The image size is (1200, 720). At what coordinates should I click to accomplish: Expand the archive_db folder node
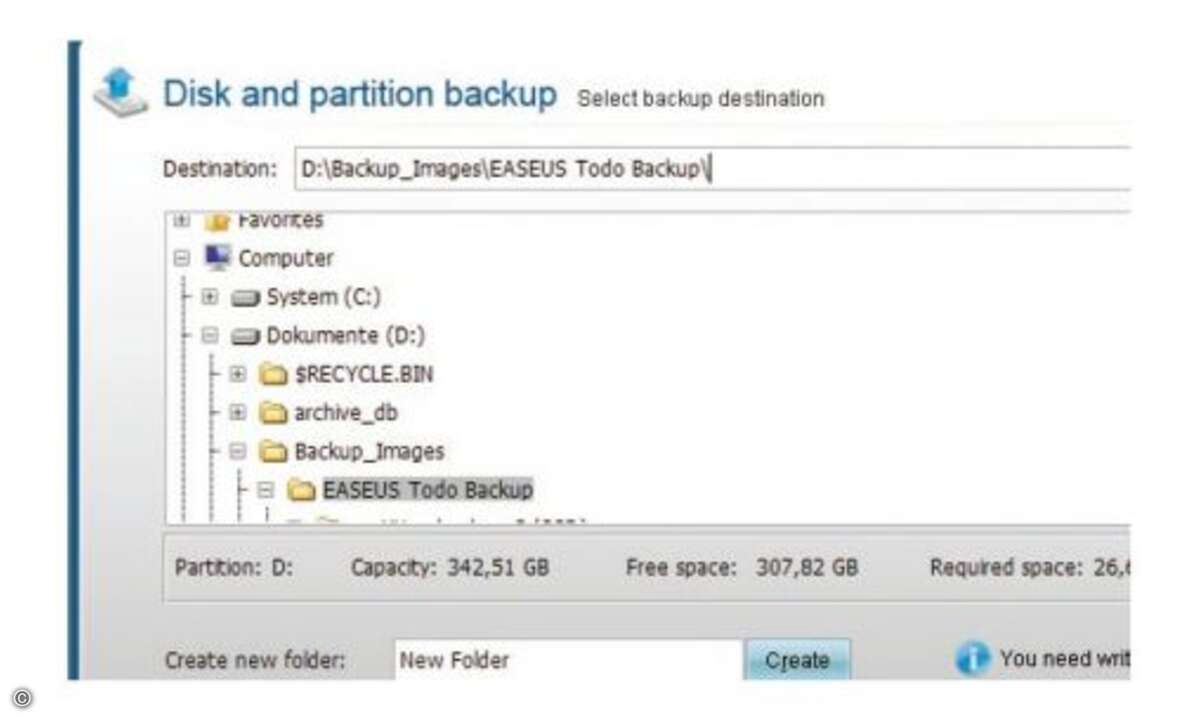[x=237, y=412]
